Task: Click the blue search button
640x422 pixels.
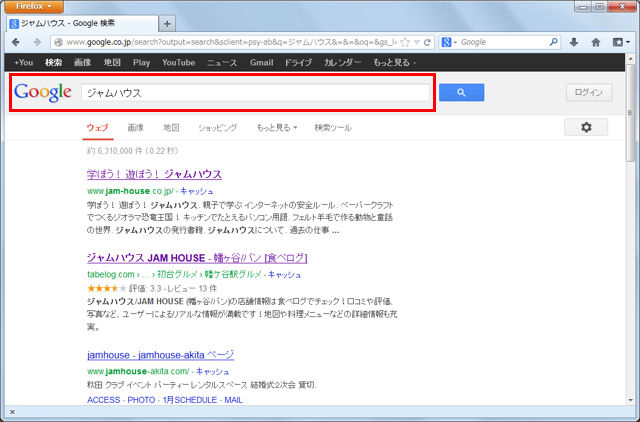Action: pos(461,93)
